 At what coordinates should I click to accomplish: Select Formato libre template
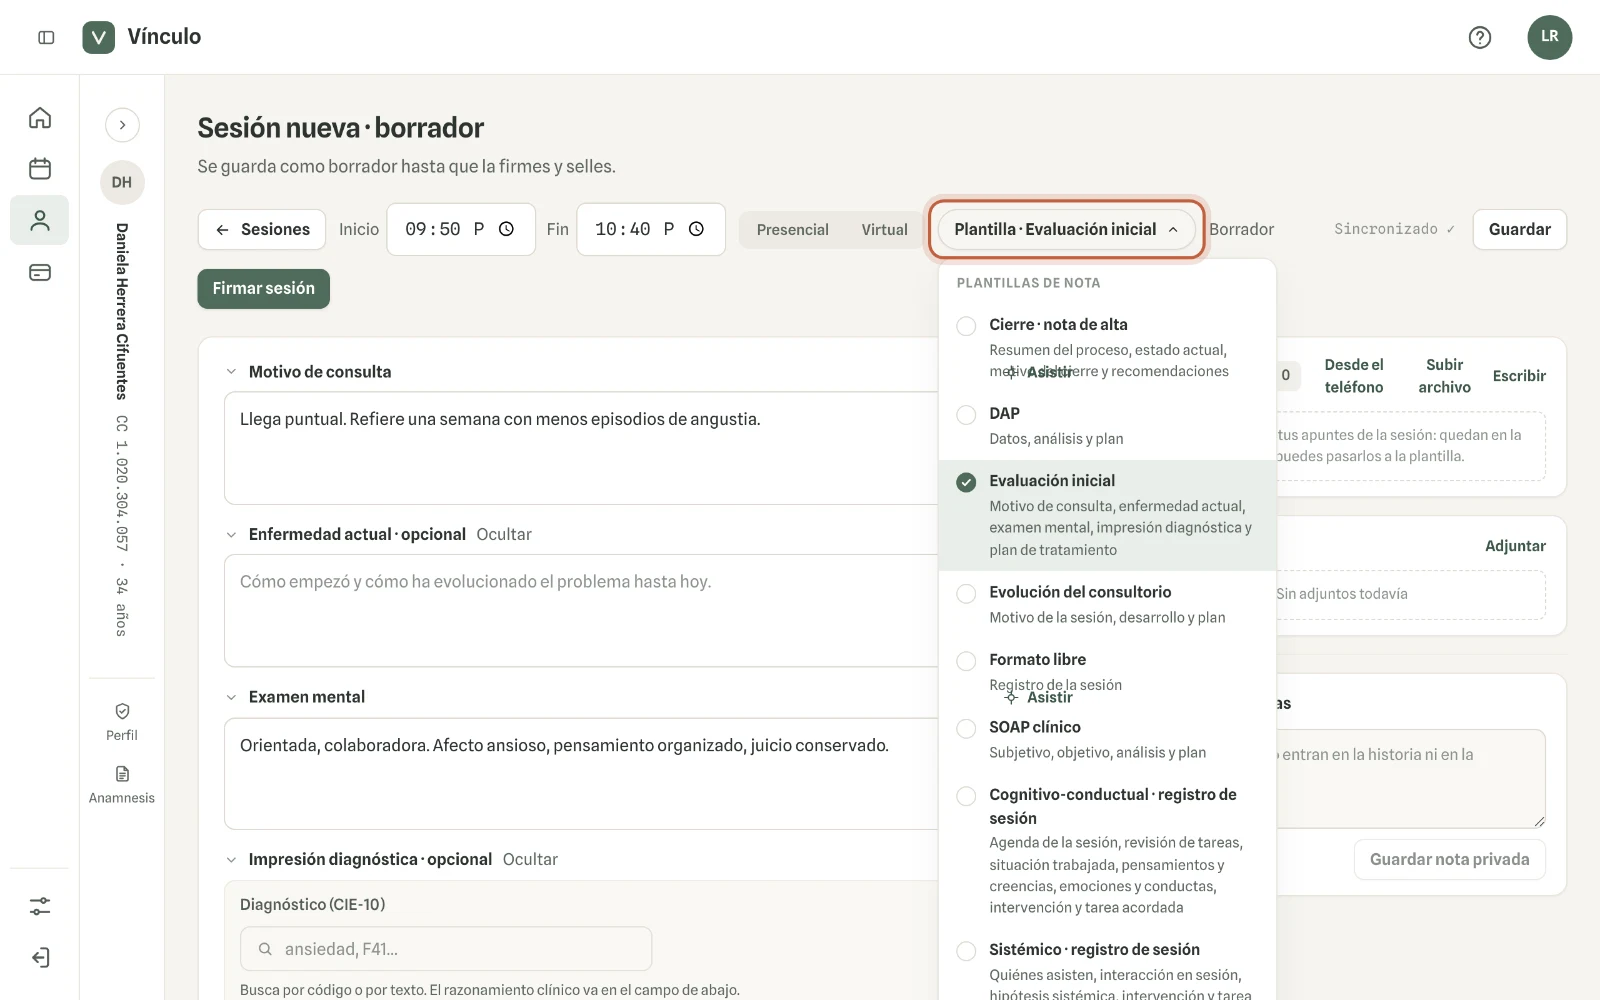(1107, 672)
